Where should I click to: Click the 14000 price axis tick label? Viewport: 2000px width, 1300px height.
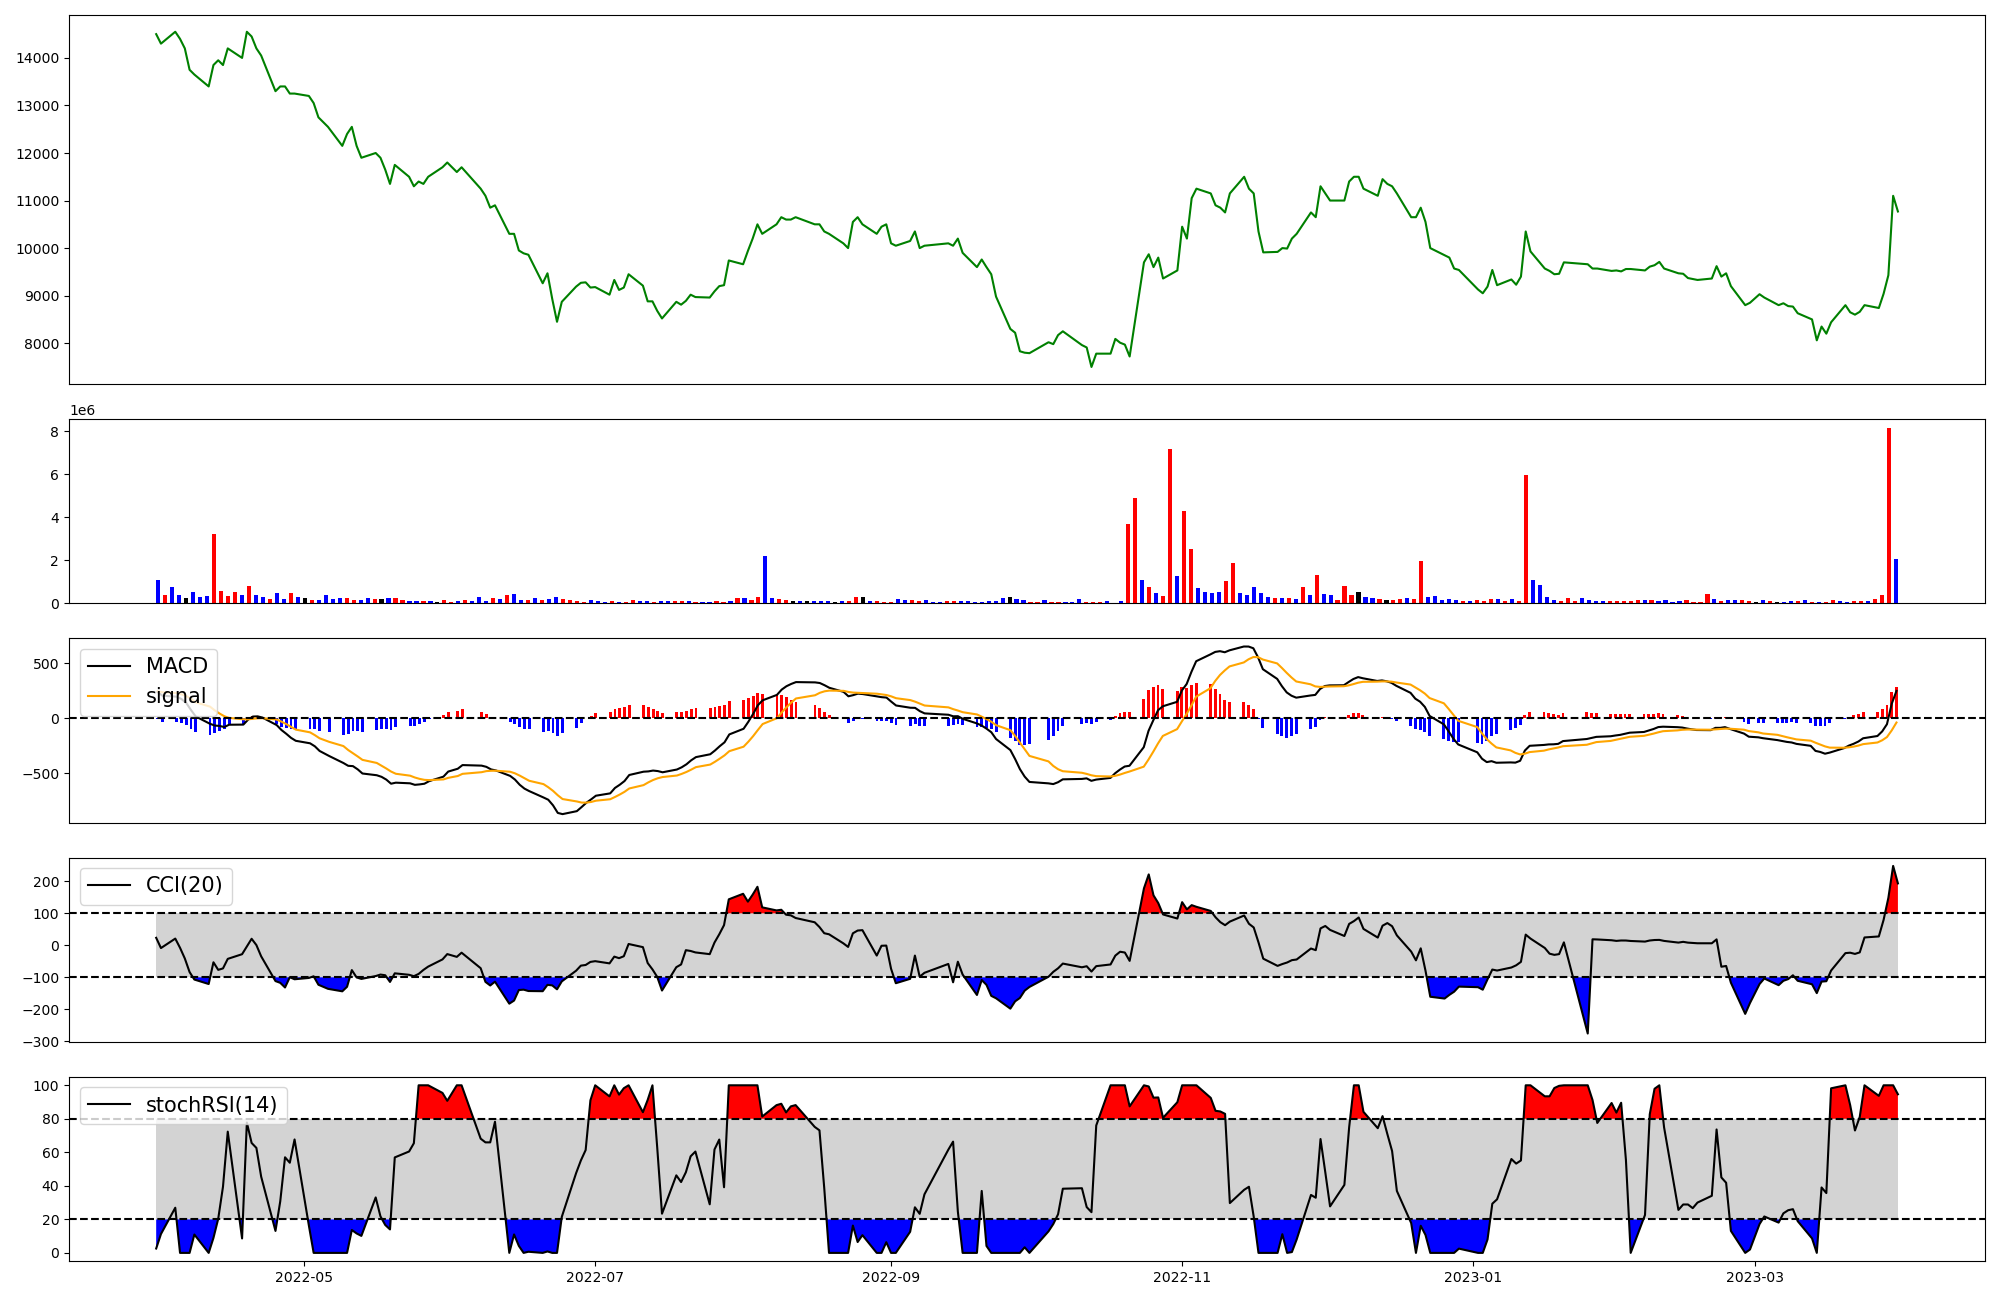(x=38, y=59)
